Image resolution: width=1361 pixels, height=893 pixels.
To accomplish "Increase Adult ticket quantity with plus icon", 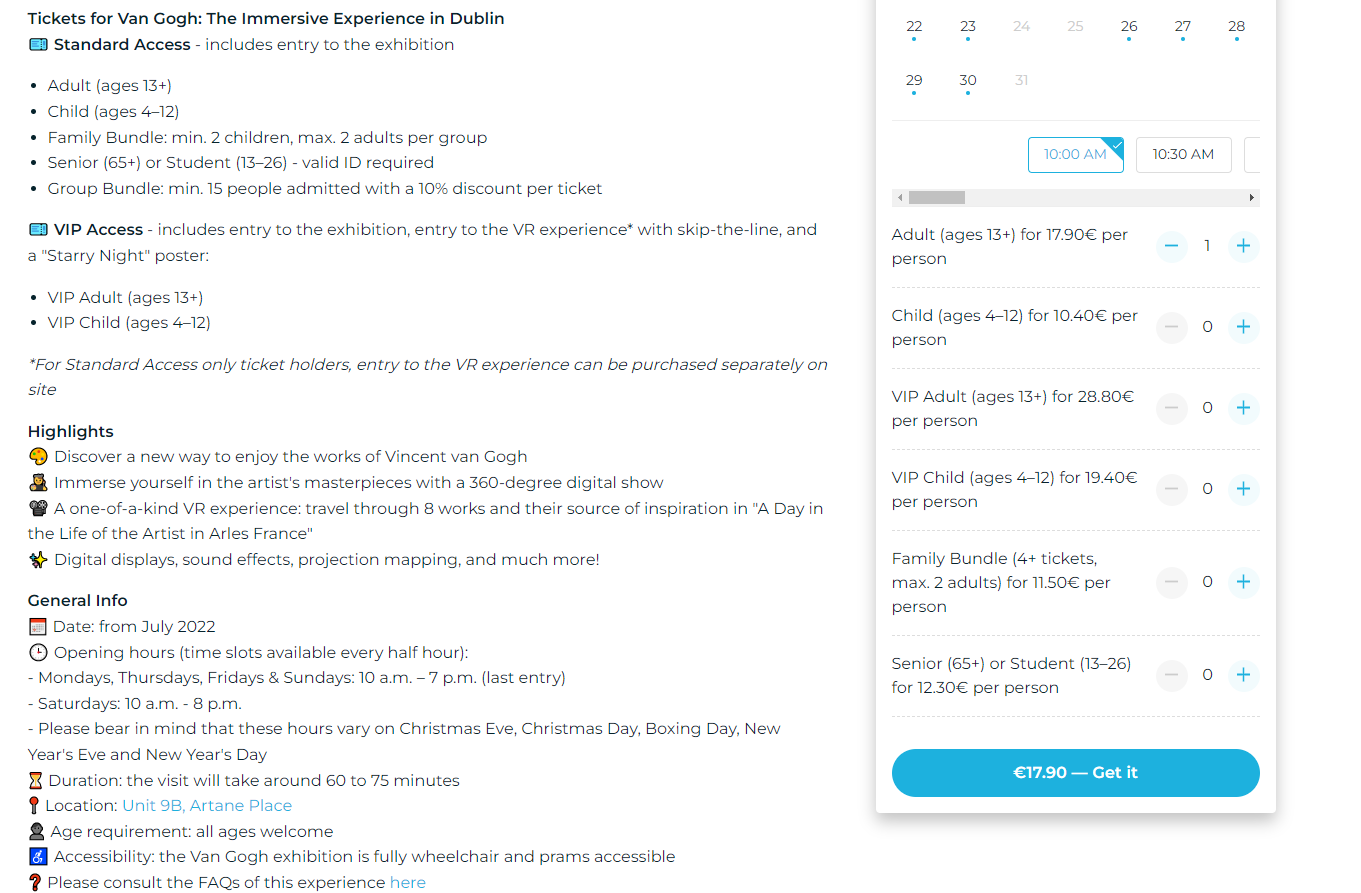I will [1243, 246].
